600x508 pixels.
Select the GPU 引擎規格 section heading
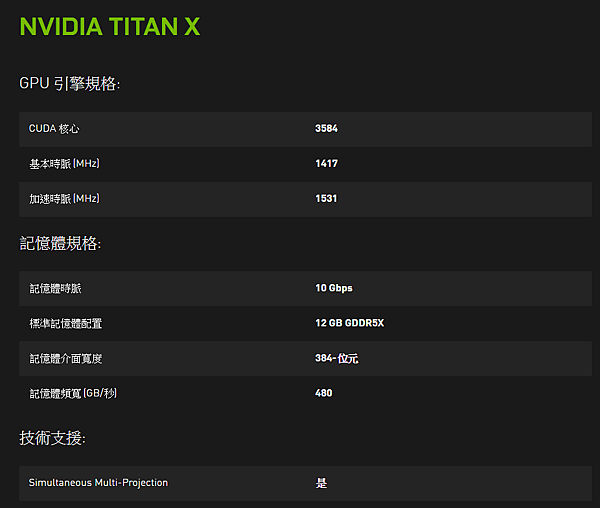70,83
